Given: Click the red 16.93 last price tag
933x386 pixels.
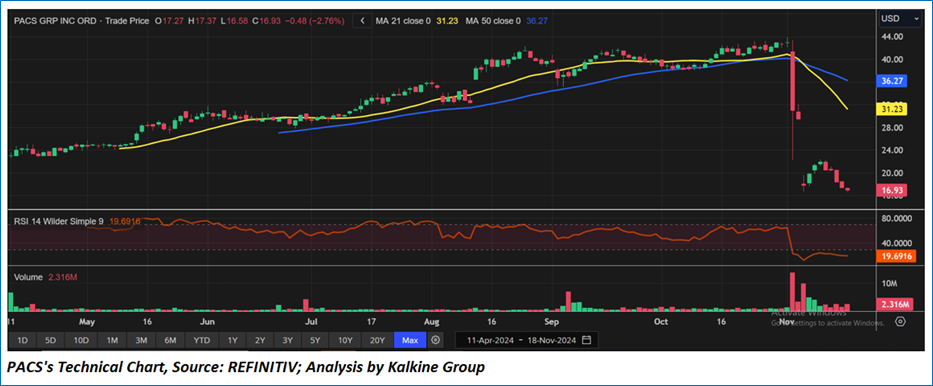Looking at the screenshot, I should click(x=892, y=190).
